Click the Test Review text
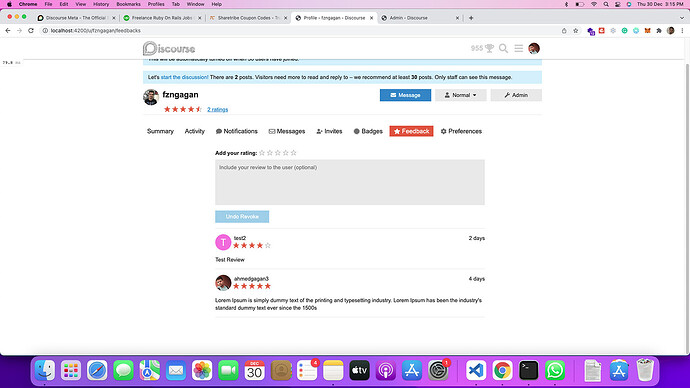Image resolution: width=690 pixels, height=388 pixels. point(230,260)
